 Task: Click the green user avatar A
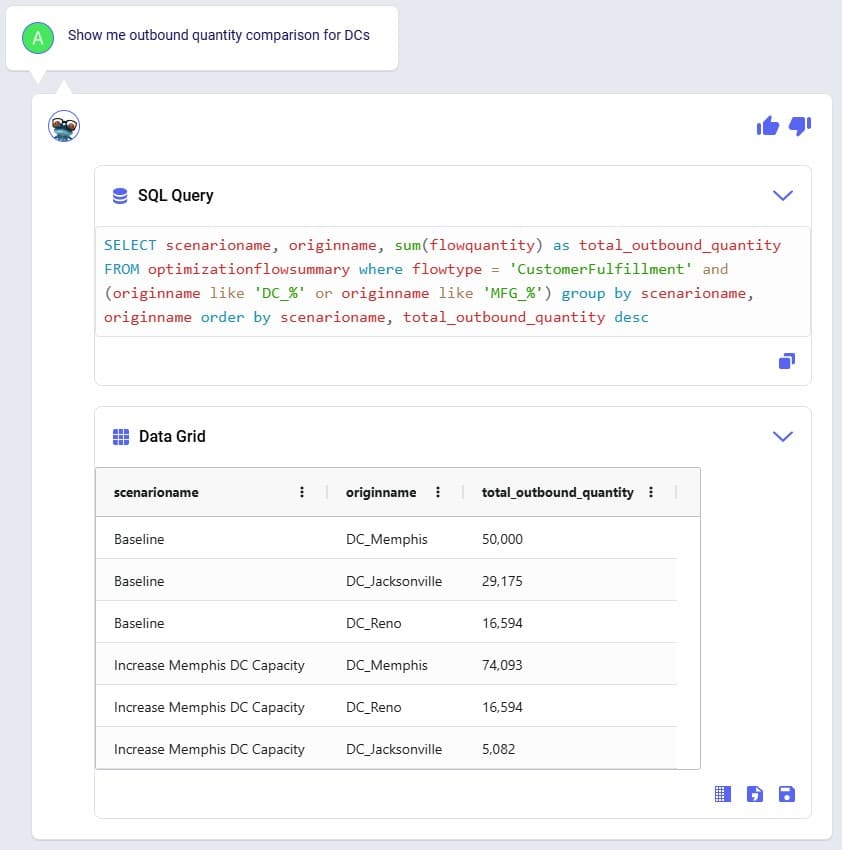tap(38, 38)
